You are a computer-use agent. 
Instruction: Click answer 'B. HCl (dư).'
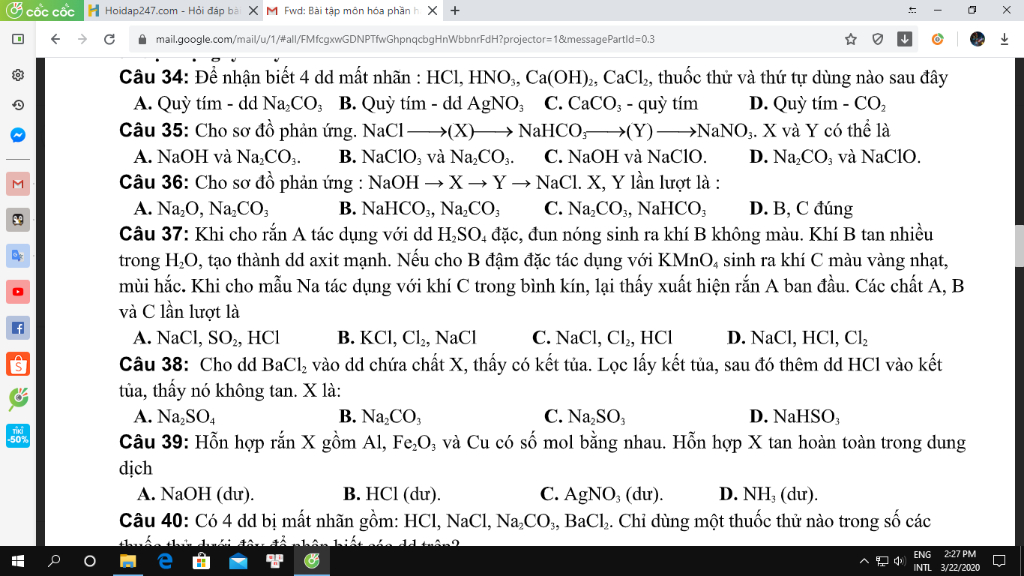(392, 494)
